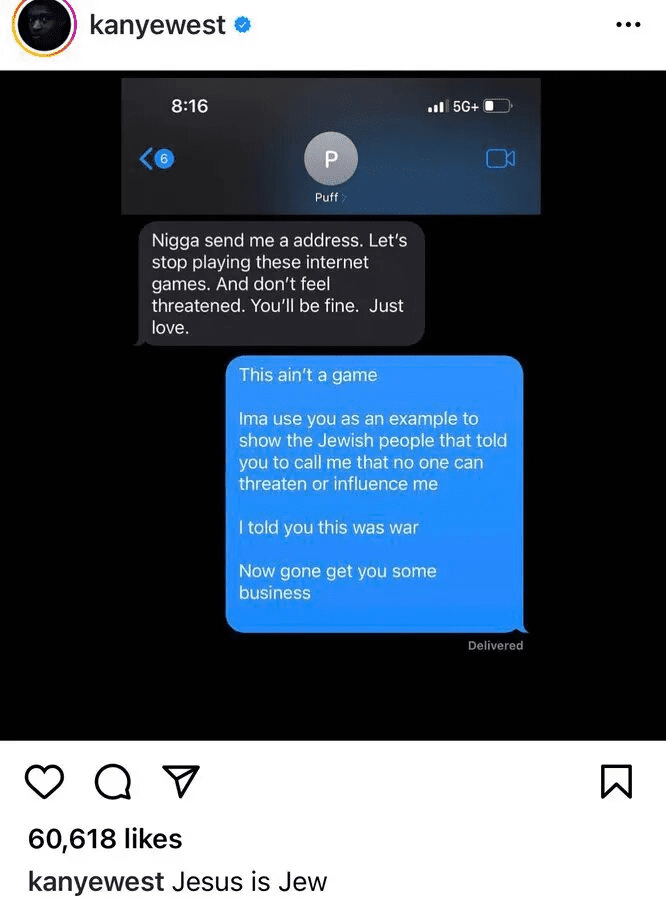The image size is (666, 900).
Task: Expand Puff contact details chevron
Action: pos(343,197)
